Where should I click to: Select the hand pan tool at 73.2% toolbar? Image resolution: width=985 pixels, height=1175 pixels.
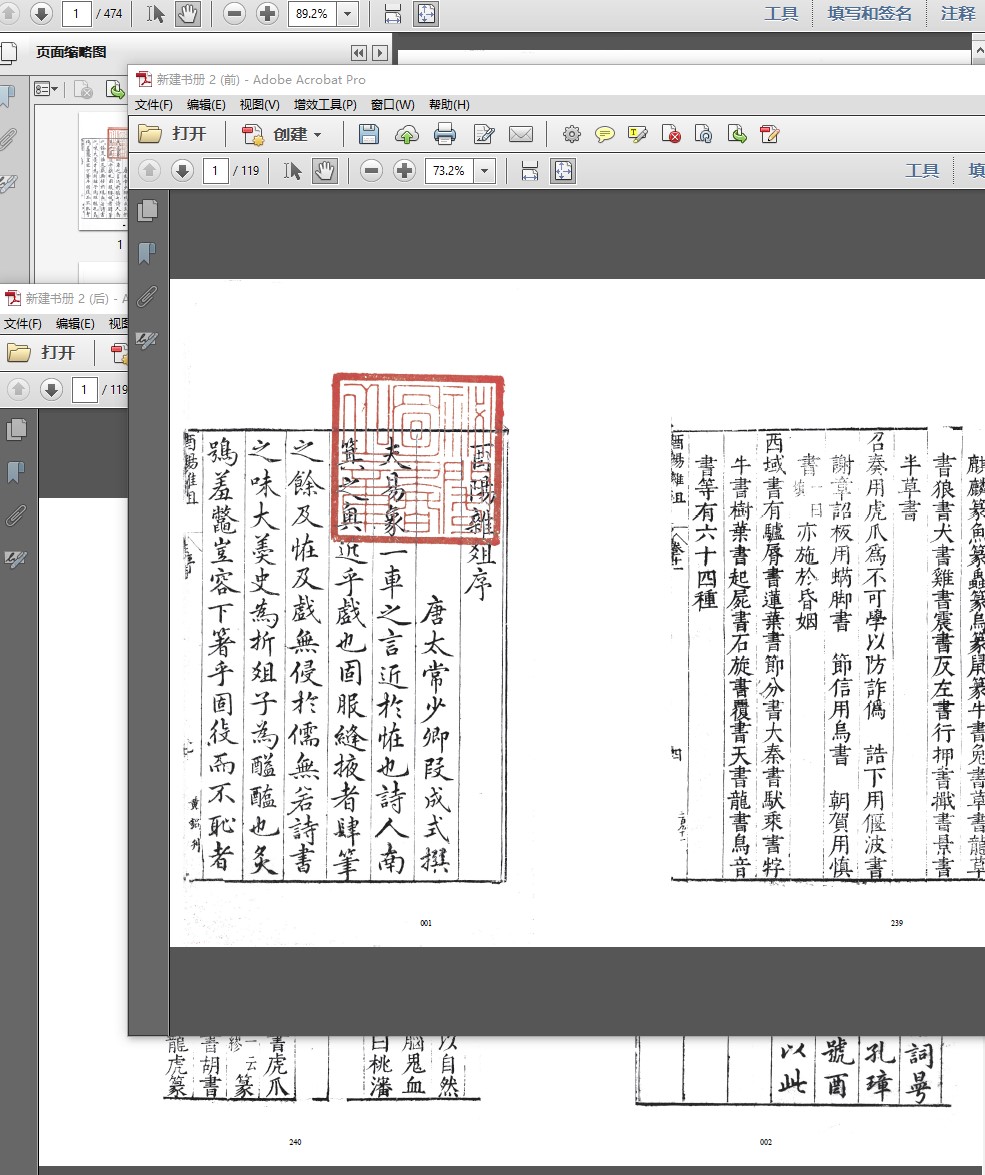[x=325, y=171]
